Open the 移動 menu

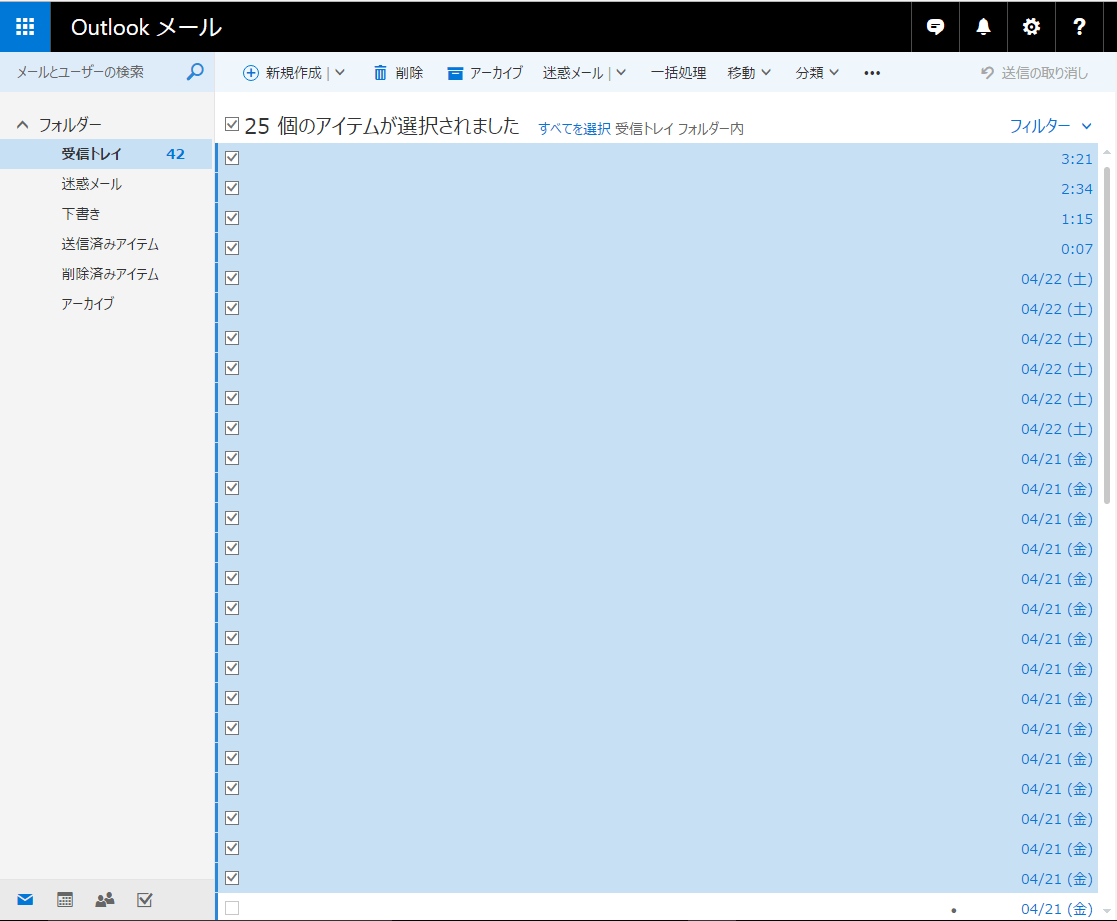point(749,72)
